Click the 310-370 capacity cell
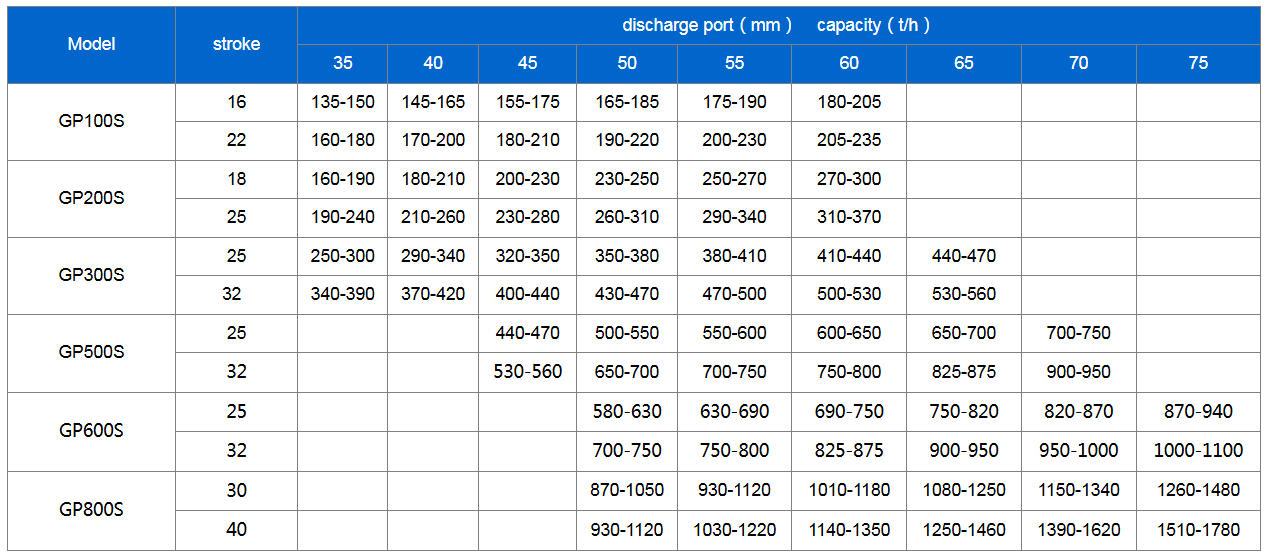Screen dimensions: 1266x558 click(x=848, y=217)
